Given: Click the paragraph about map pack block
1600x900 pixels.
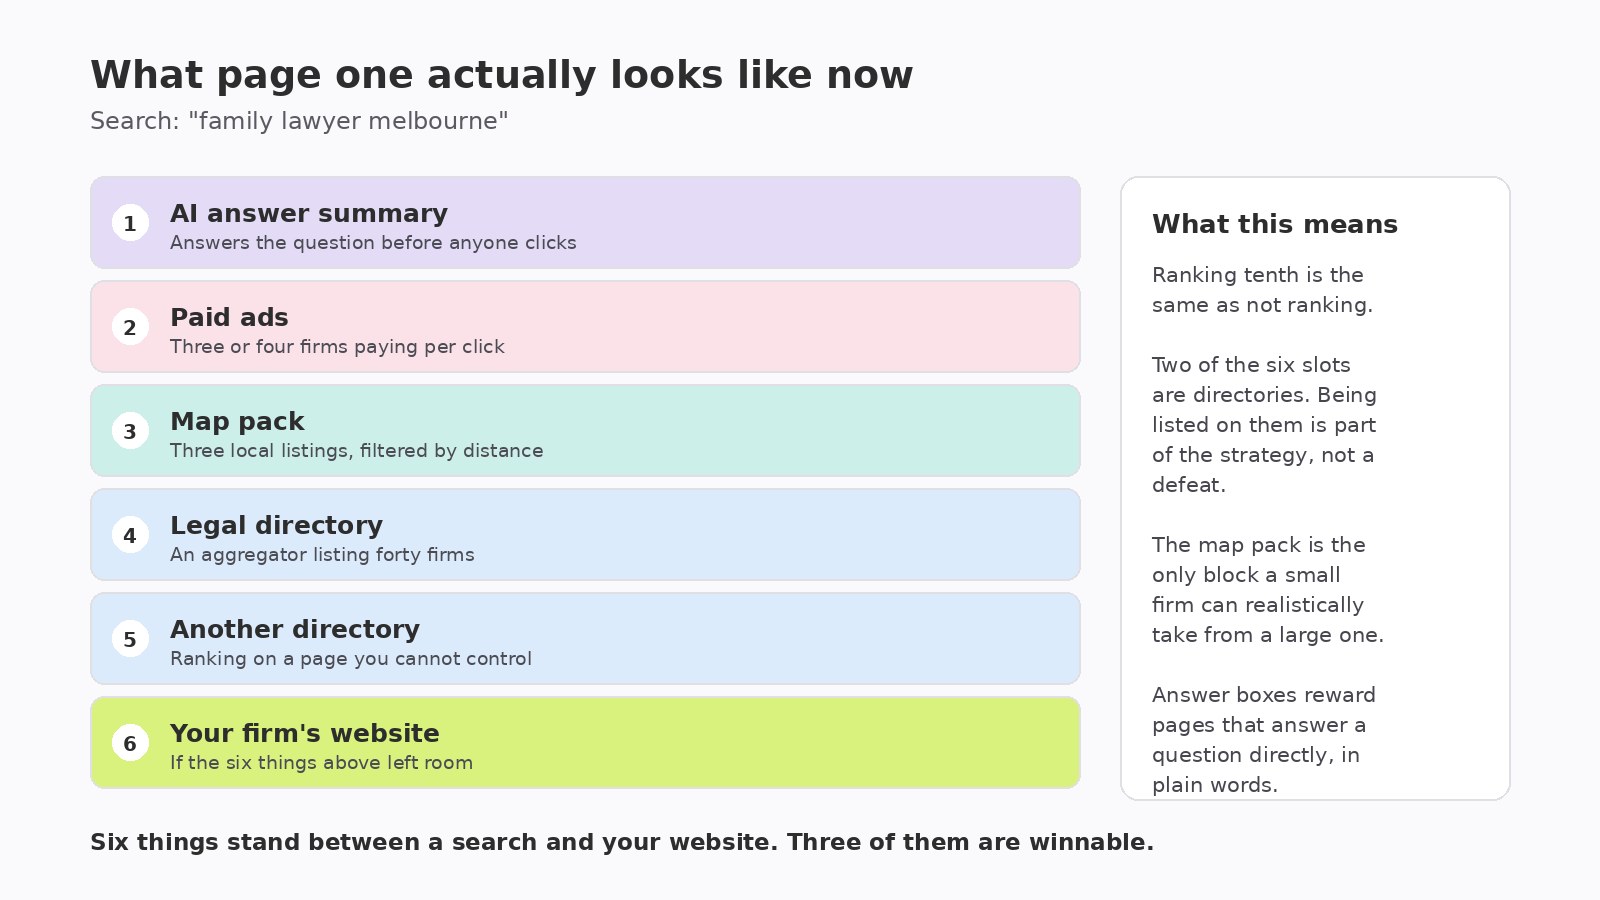Looking at the screenshot, I should (x=1268, y=590).
